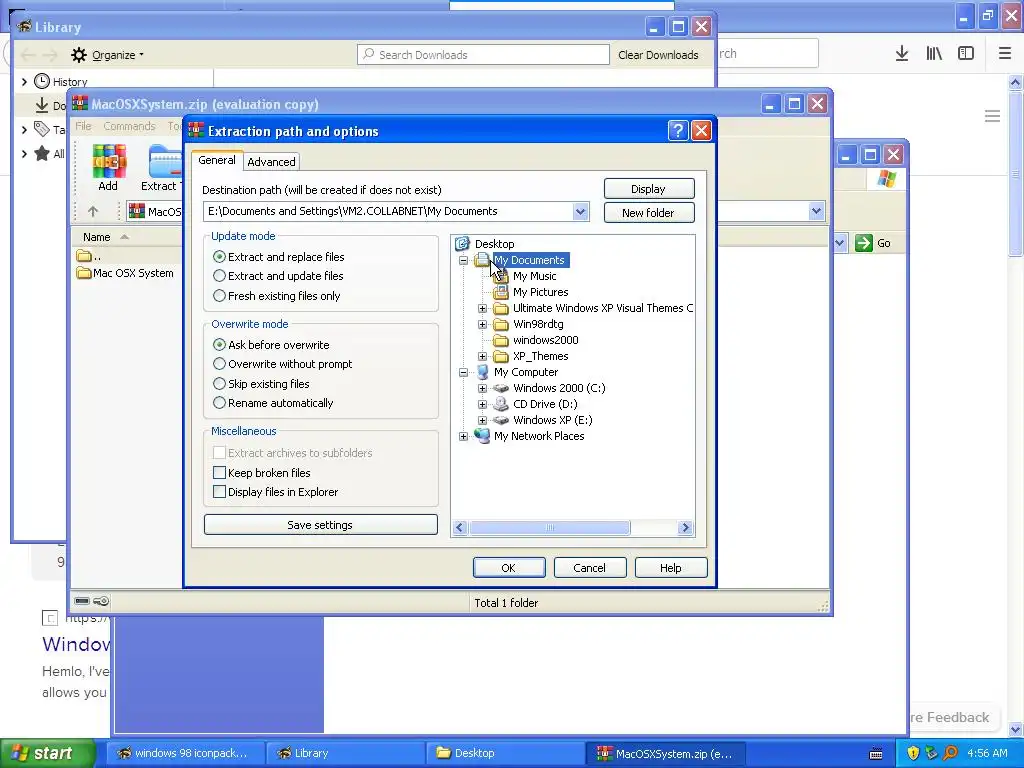This screenshot has height=768, width=1024.
Task: Expand the XP_Themes folder node
Action: point(483,356)
